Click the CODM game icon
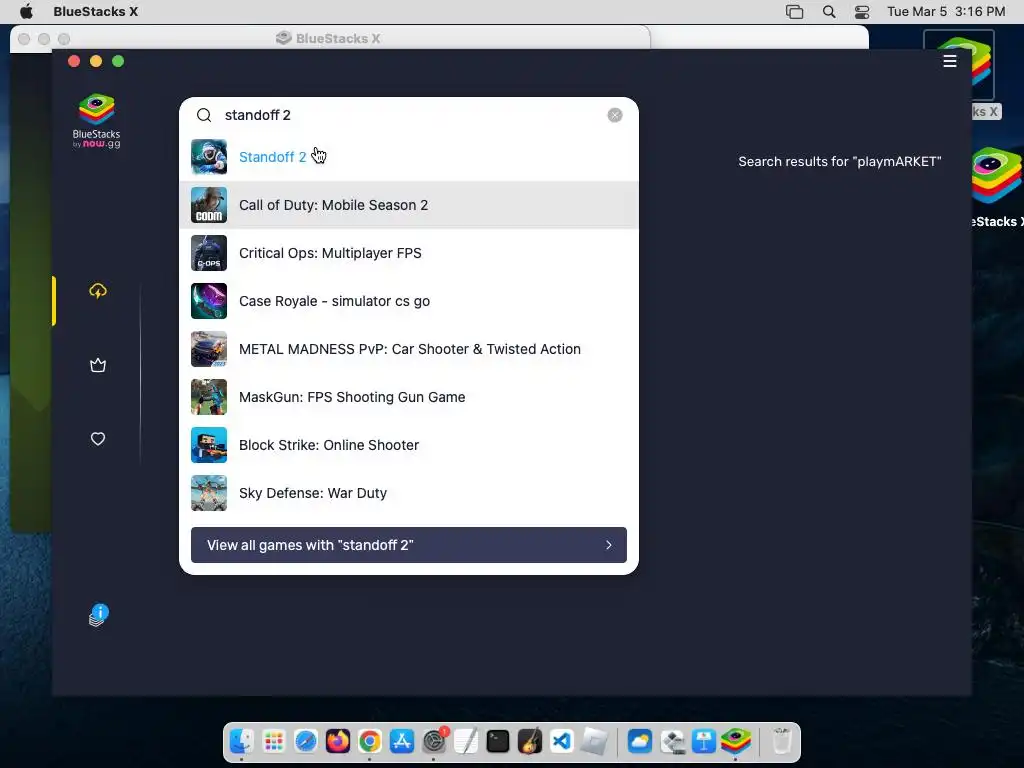 [209, 205]
